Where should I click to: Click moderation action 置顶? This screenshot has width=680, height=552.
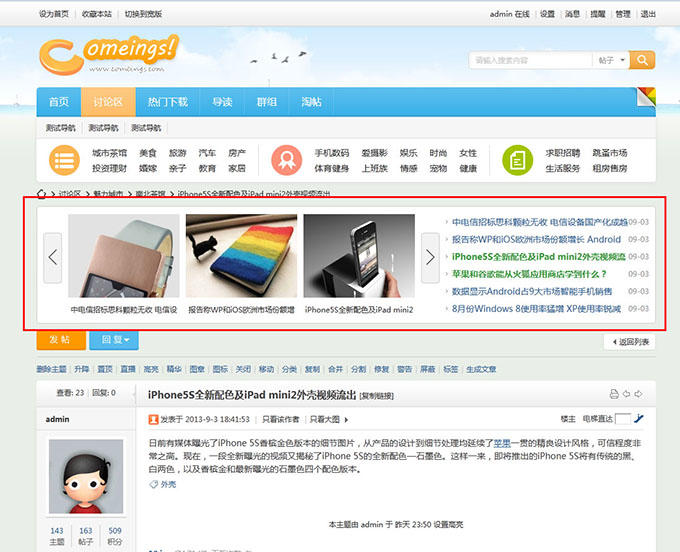tap(105, 369)
